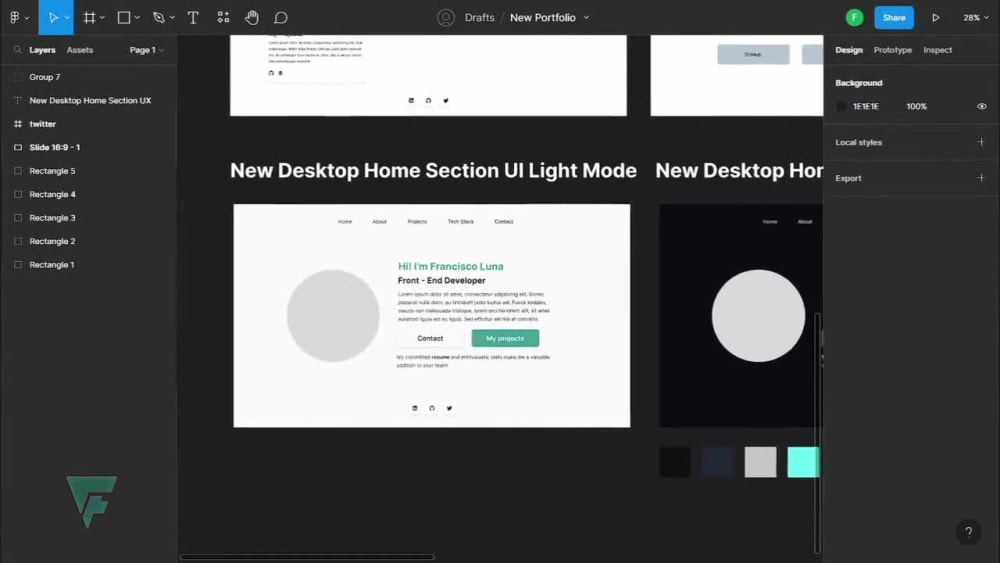Switch to the Layers tab
This screenshot has width=1000, height=563.
coord(42,50)
